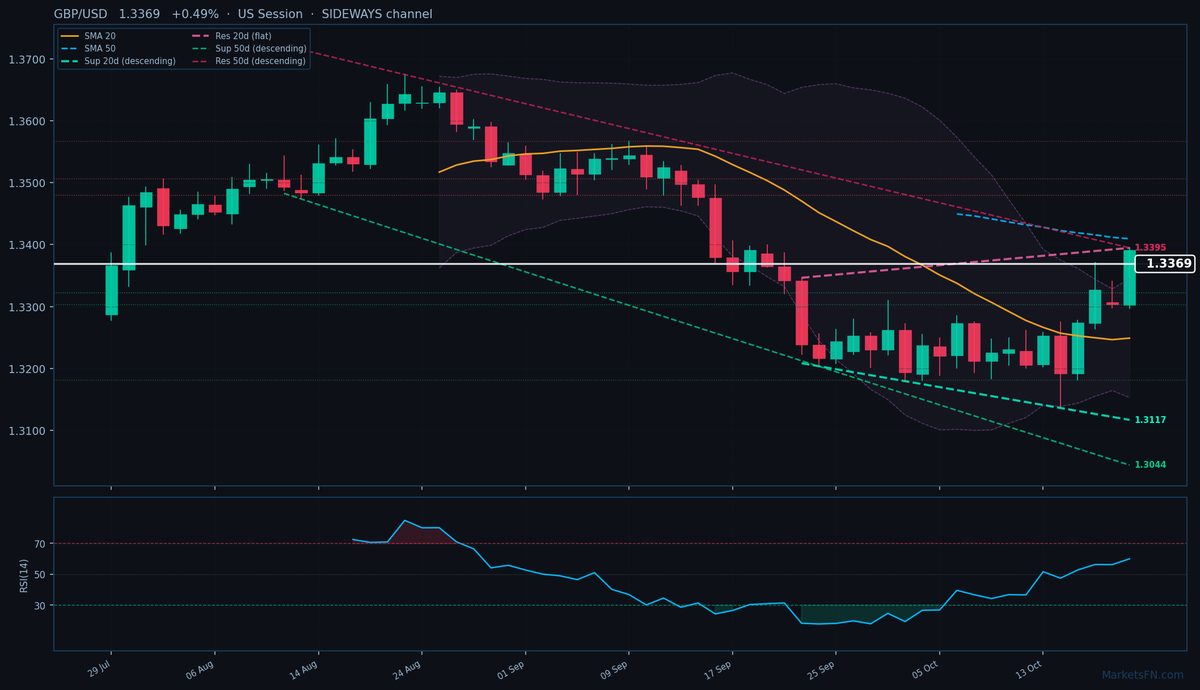This screenshot has height=690, width=1200.
Task: Click the 01 Sep date label
Action: point(512,669)
